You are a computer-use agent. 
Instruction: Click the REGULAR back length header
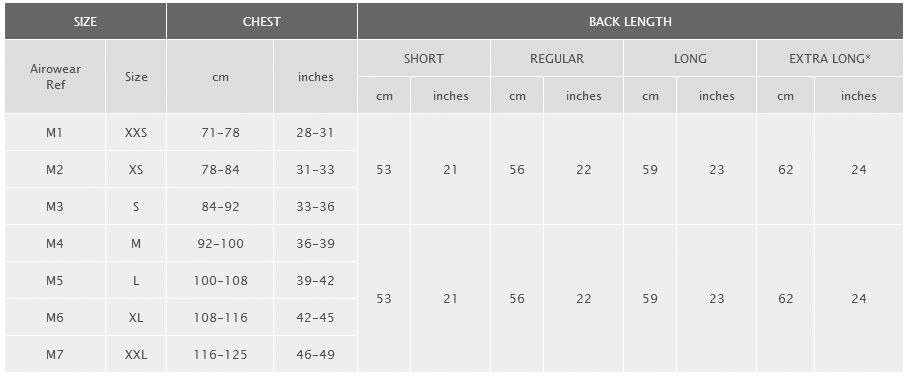click(x=557, y=58)
